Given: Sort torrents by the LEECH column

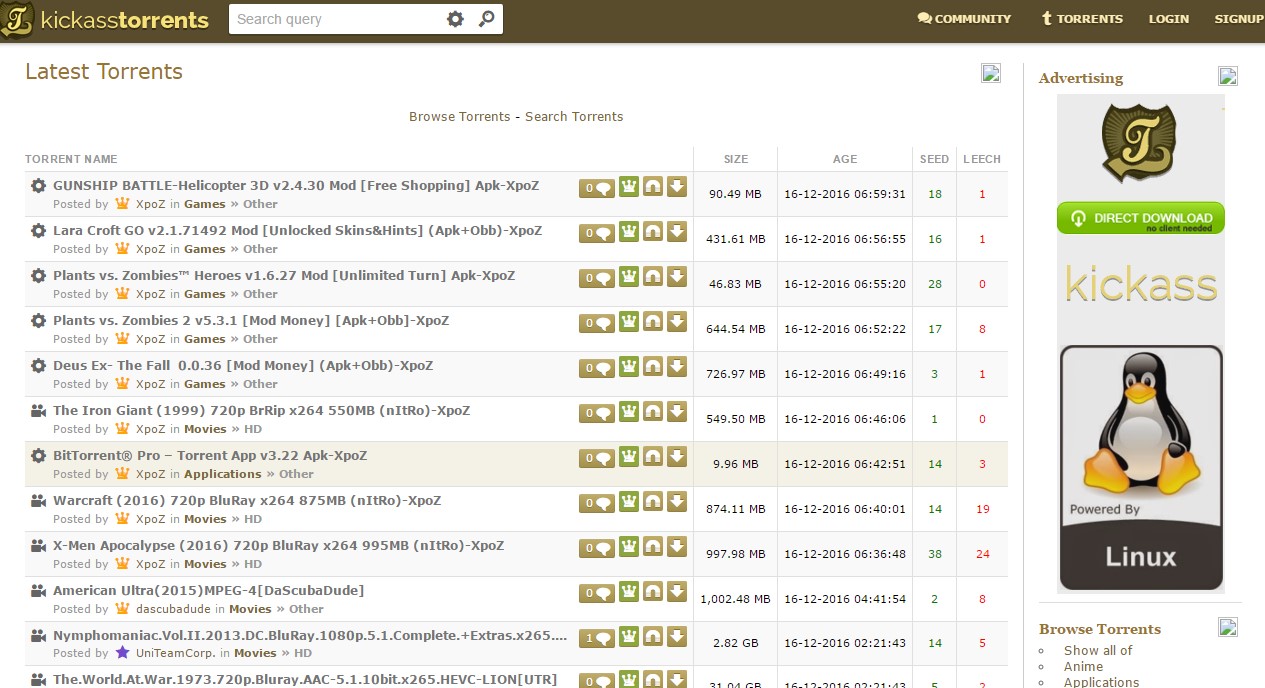Looking at the screenshot, I should [982, 159].
